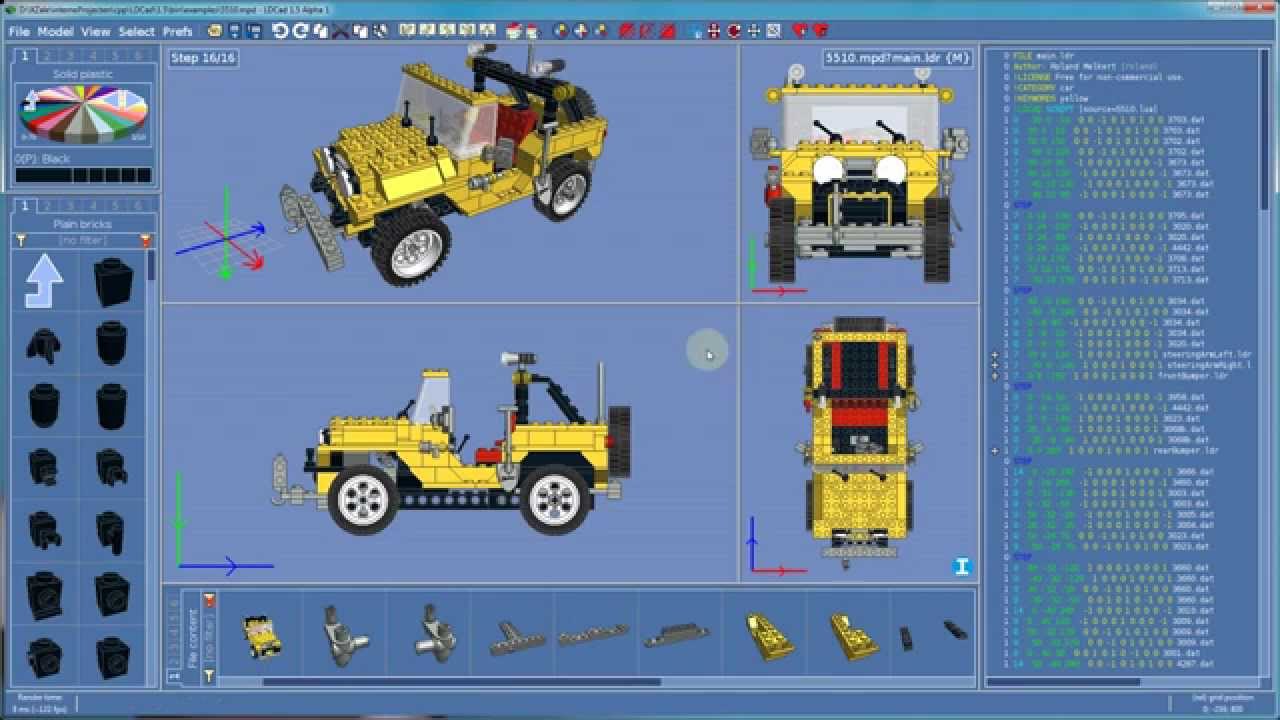
Task: Open the File menu
Action: tap(19, 31)
